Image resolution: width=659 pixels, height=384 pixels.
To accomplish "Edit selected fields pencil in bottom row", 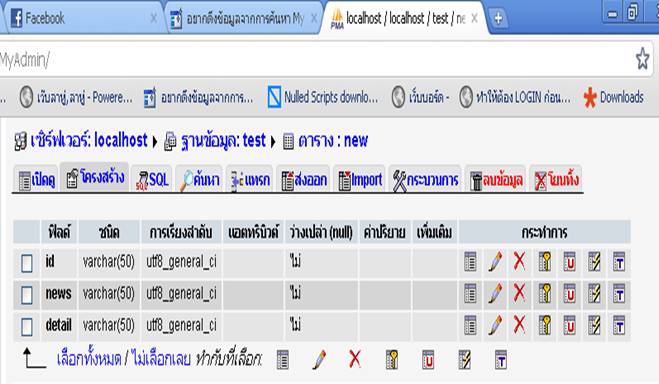I will 319,360.
